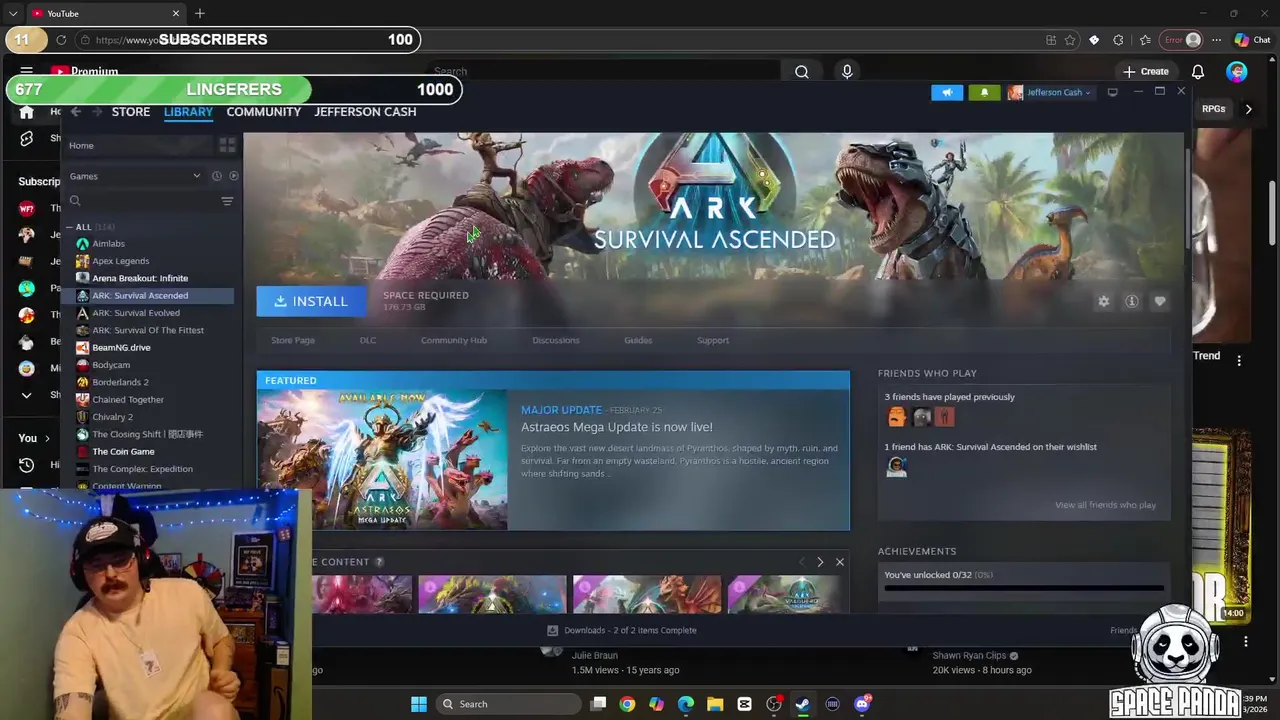This screenshot has width=1280, height=720.
Task: Click the game info icon
Action: [x=1131, y=301]
